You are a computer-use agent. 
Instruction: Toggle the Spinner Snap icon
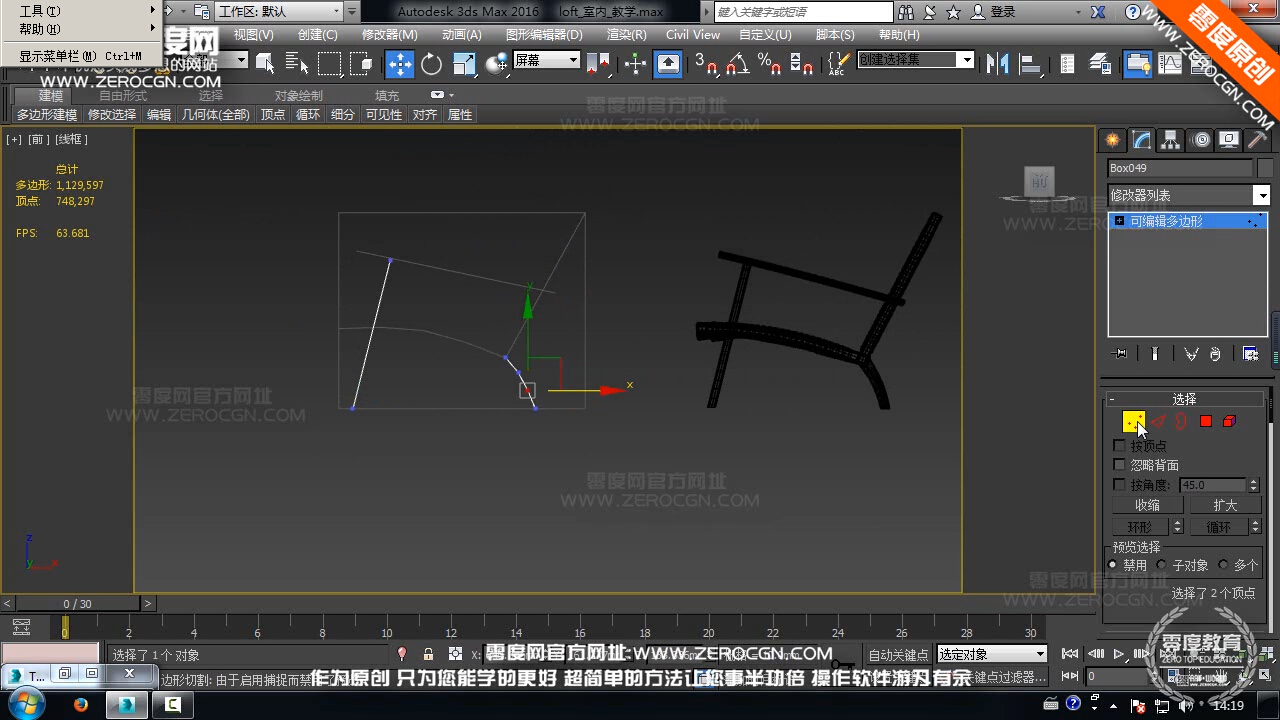(801, 64)
